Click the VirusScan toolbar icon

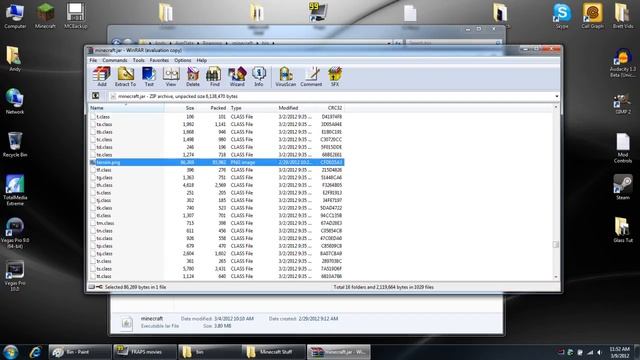(x=285, y=76)
